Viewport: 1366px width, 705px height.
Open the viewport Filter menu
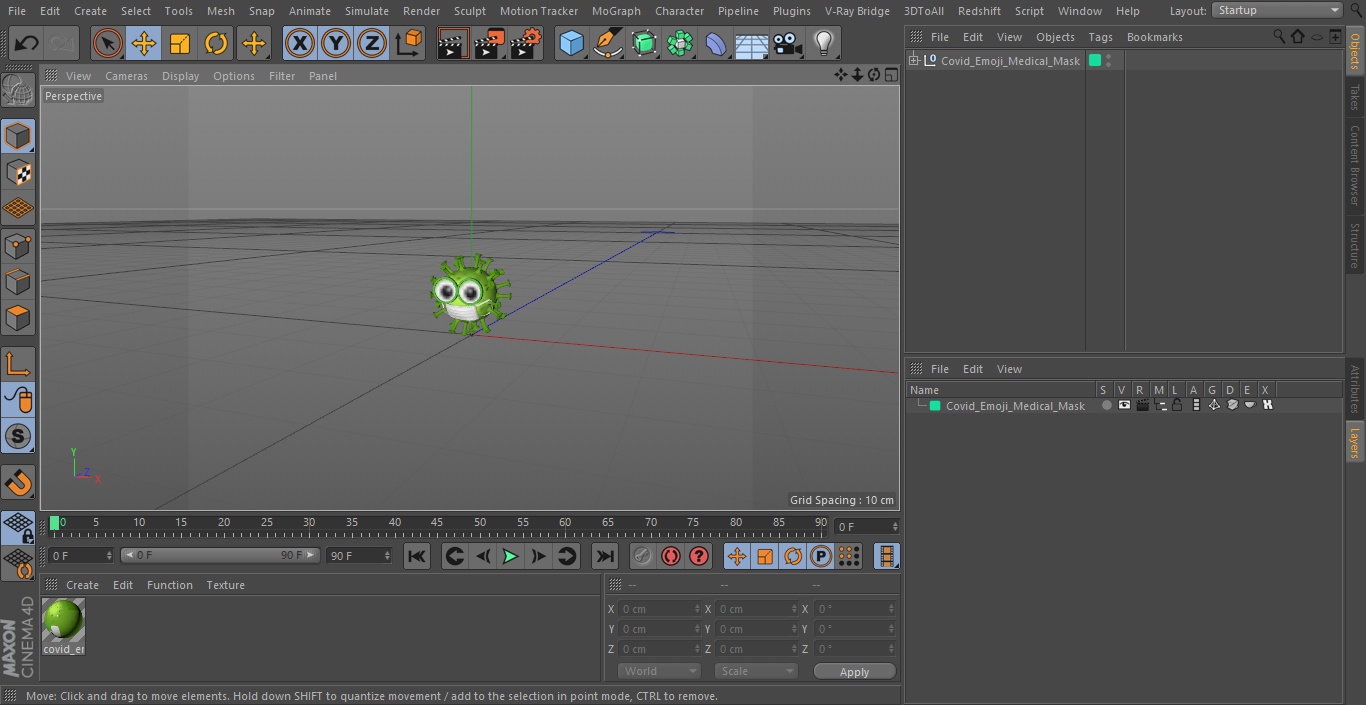click(x=282, y=76)
